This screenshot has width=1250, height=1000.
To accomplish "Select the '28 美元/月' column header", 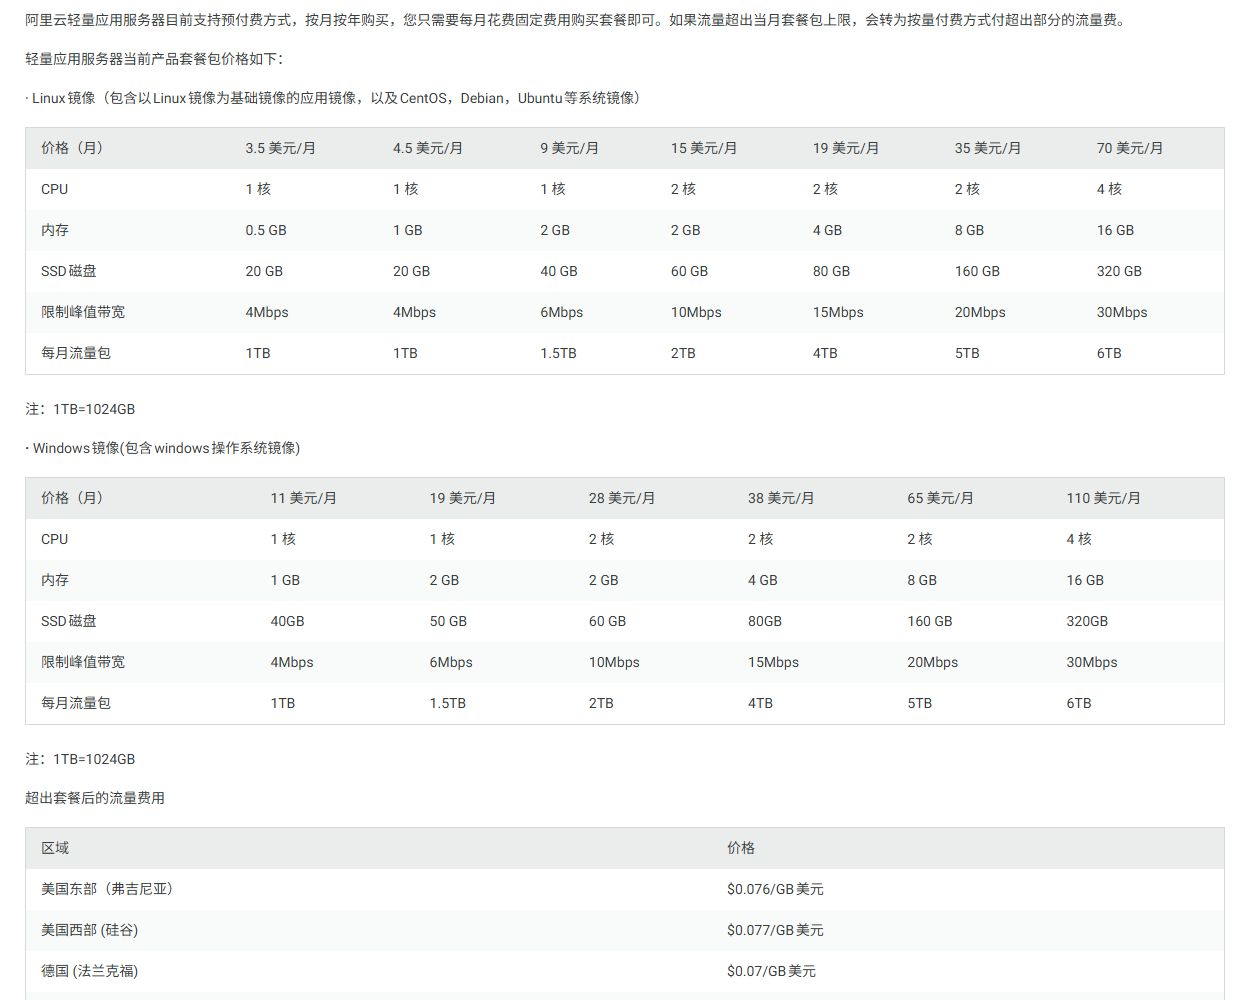I will click(x=622, y=498).
